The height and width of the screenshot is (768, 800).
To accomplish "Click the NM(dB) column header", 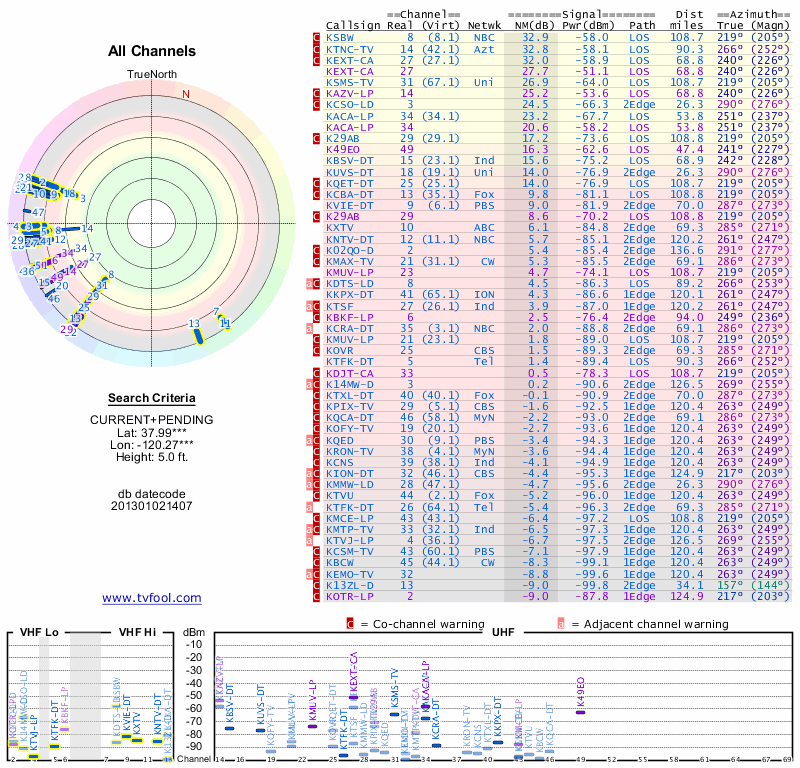I will click(529, 24).
